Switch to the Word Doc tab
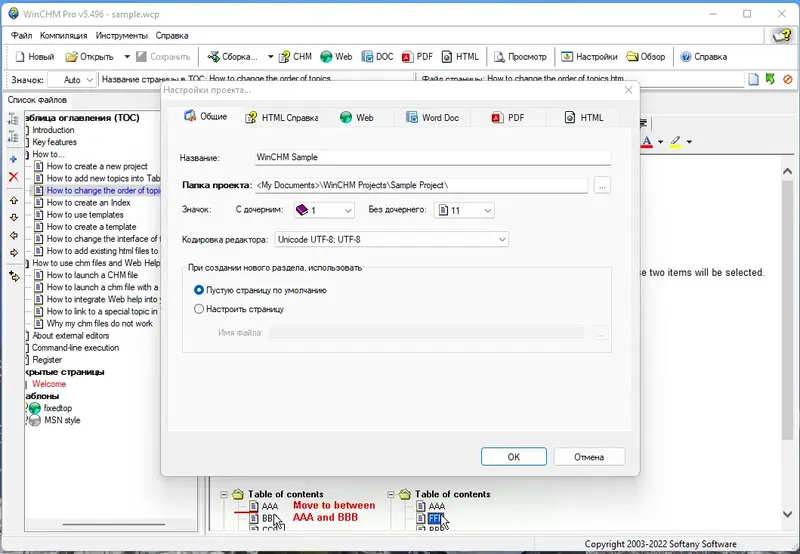Screen dimensions: 800x554 point(432,118)
